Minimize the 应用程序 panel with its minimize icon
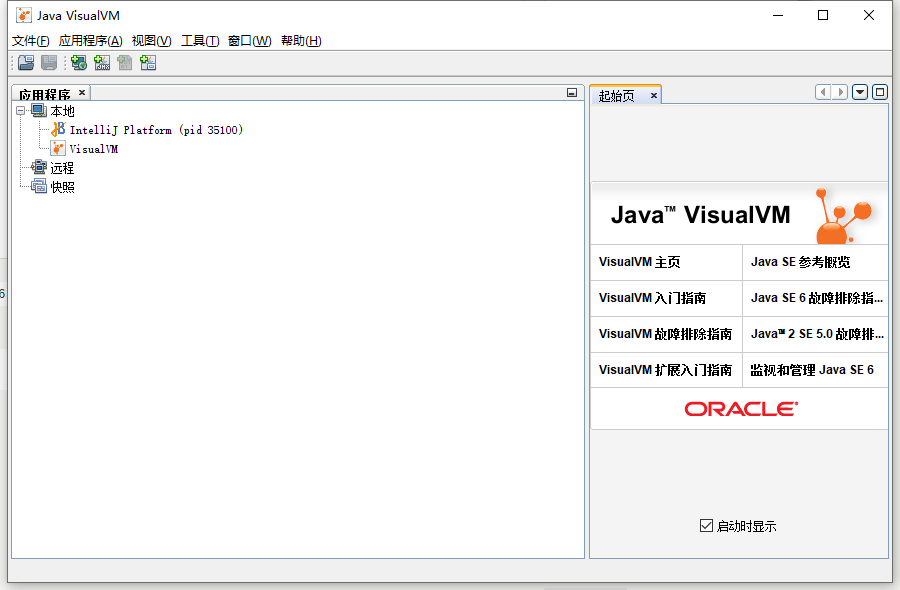Viewport: 900px width, 590px height. click(572, 92)
